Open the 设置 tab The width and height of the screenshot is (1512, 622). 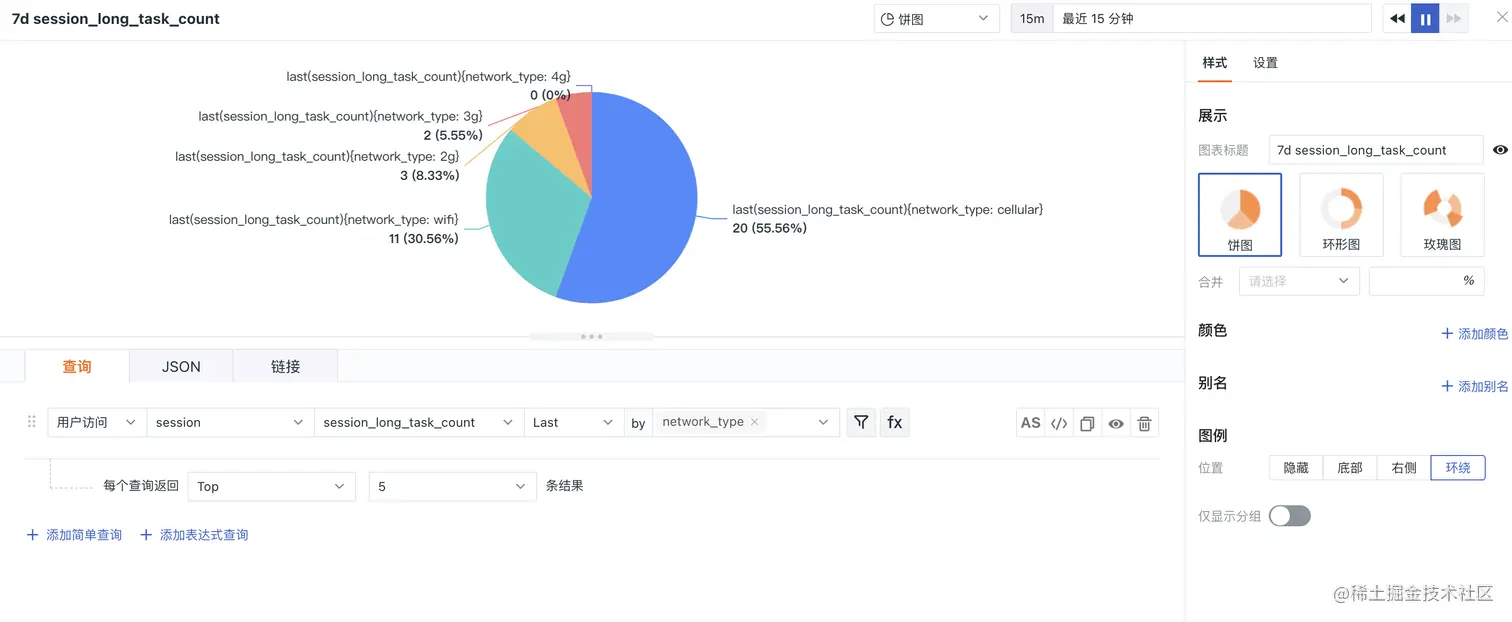point(1265,63)
